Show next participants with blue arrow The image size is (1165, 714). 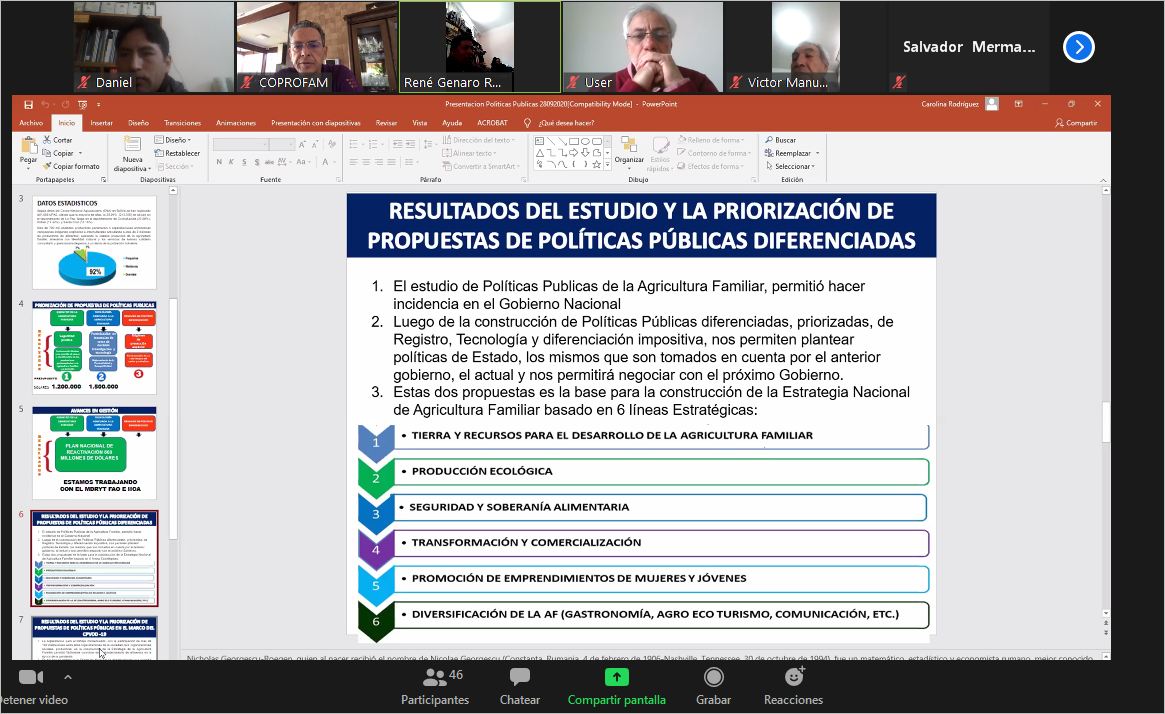(1078, 47)
